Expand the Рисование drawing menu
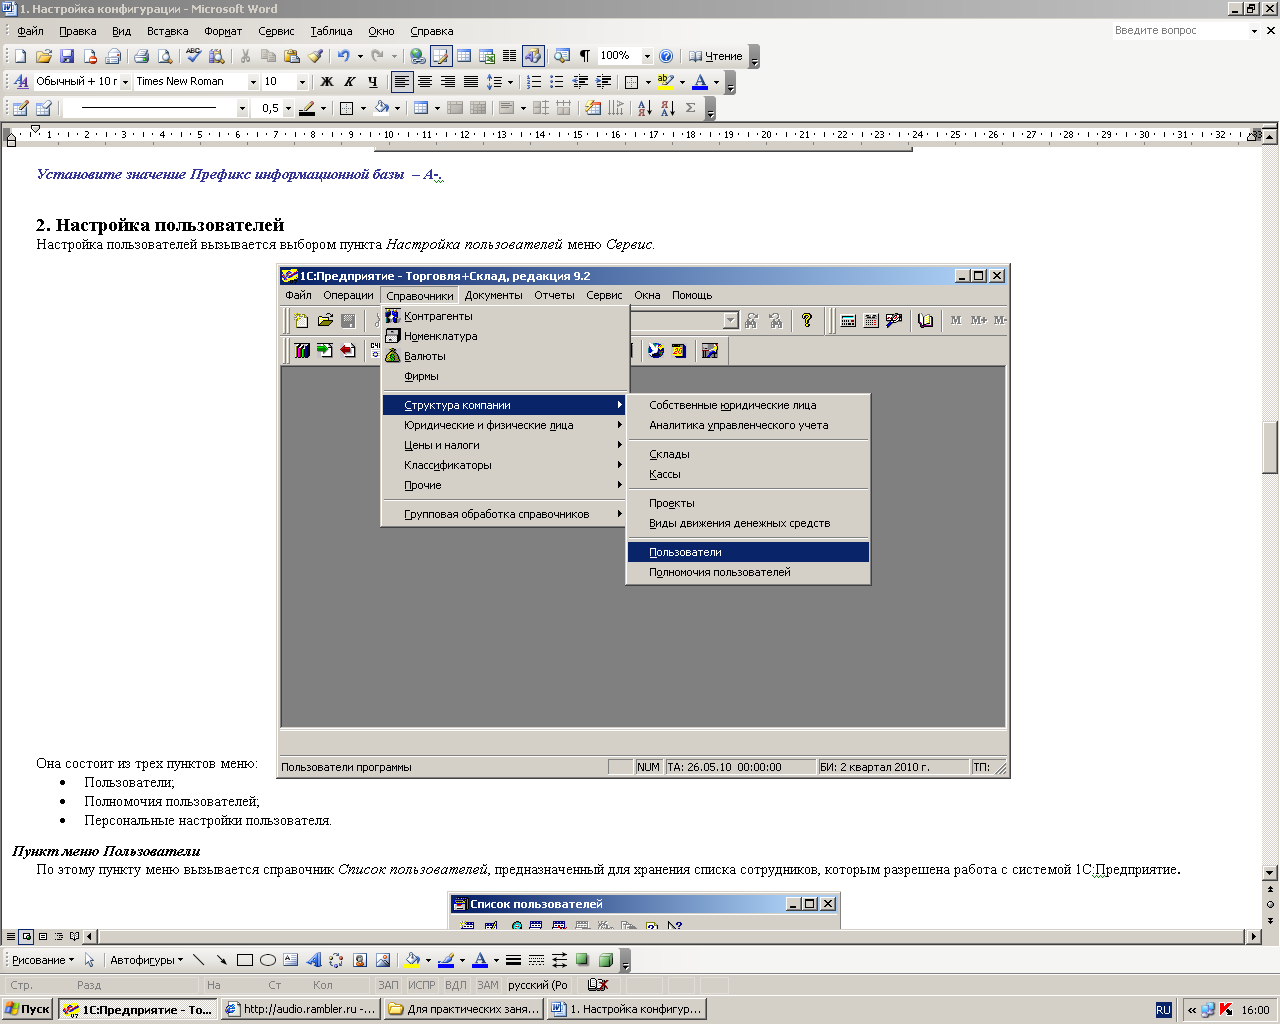1280x1024 pixels. [x=42, y=960]
